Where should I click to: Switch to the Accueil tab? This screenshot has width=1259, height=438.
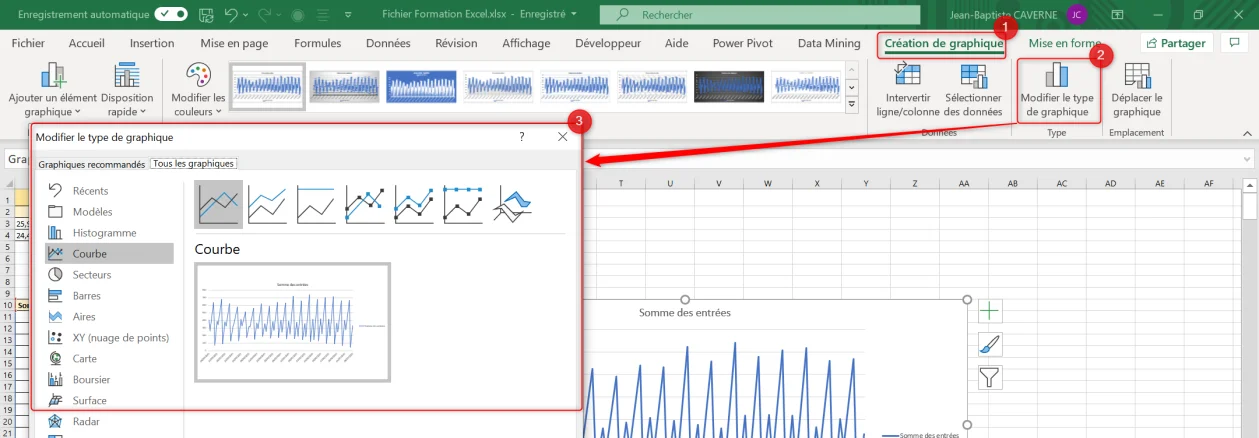pos(87,43)
